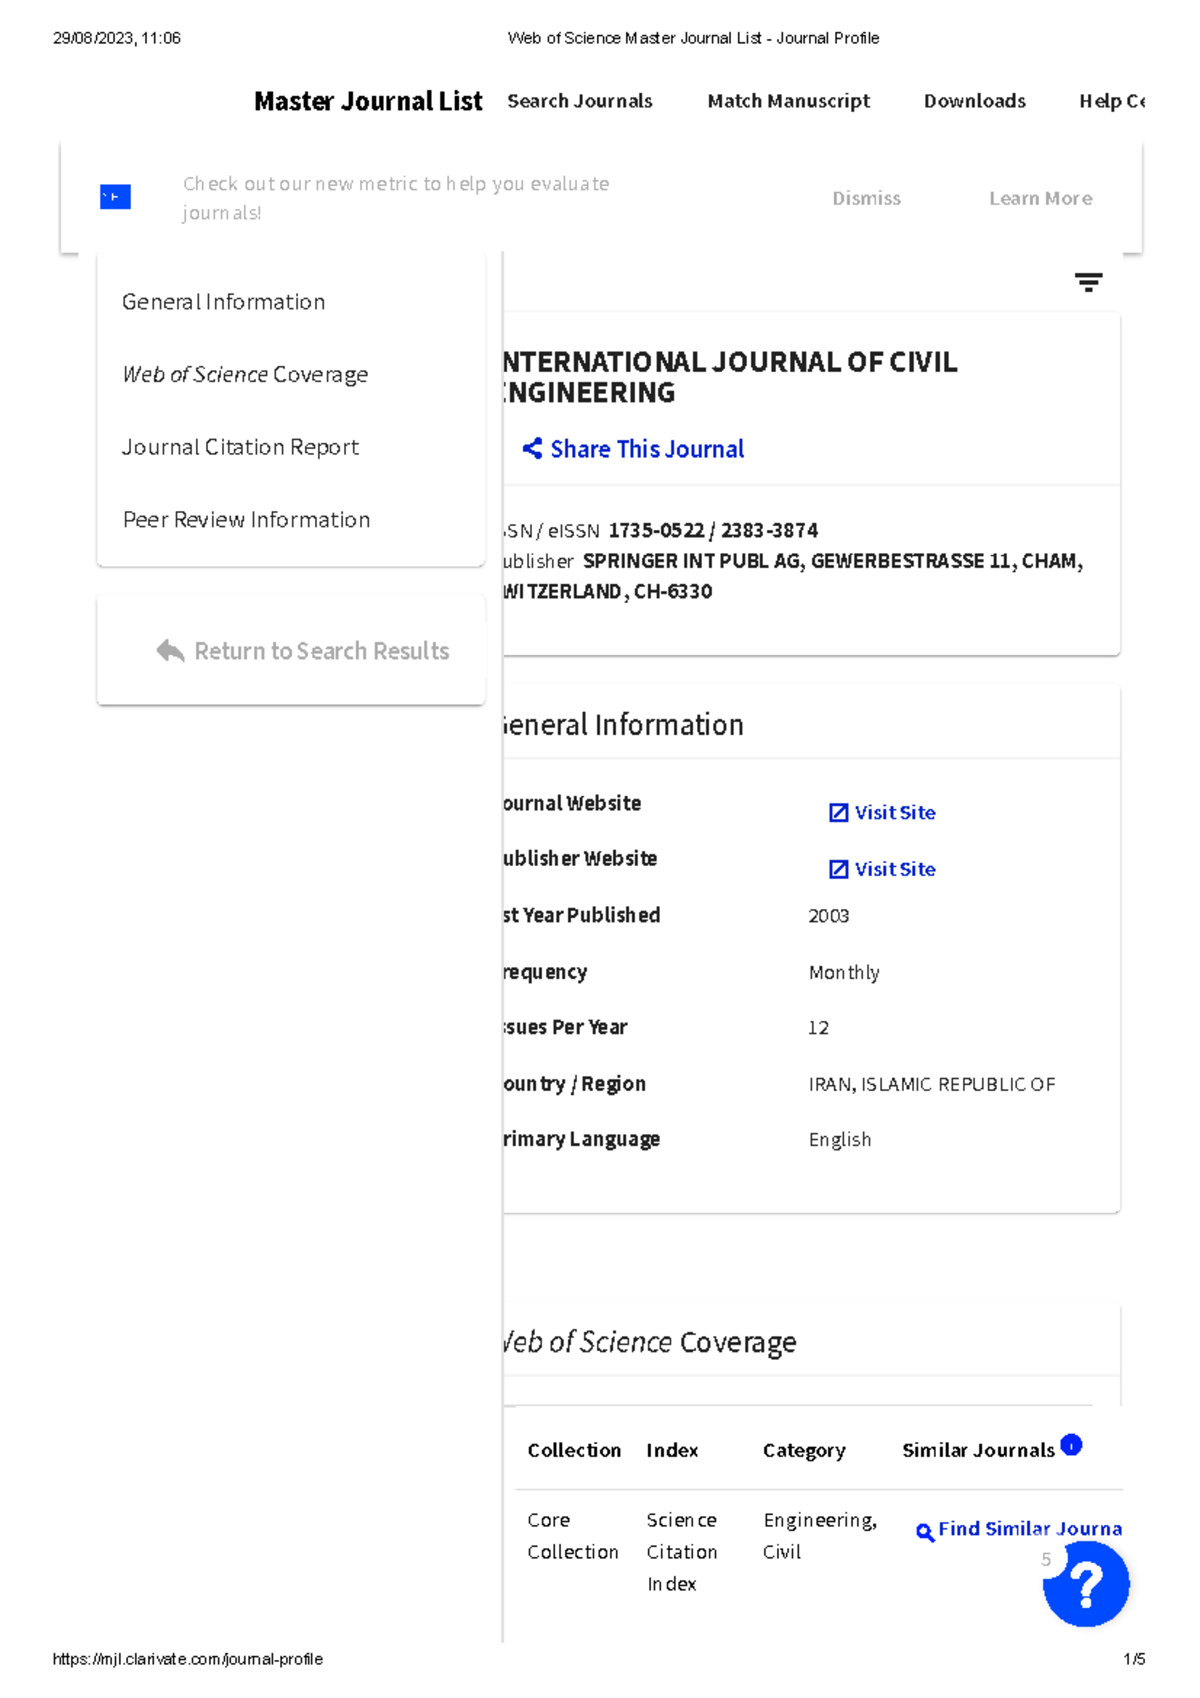1200x1698 pixels.
Task: Click Learn More in the banner
Action: [1040, 198]
